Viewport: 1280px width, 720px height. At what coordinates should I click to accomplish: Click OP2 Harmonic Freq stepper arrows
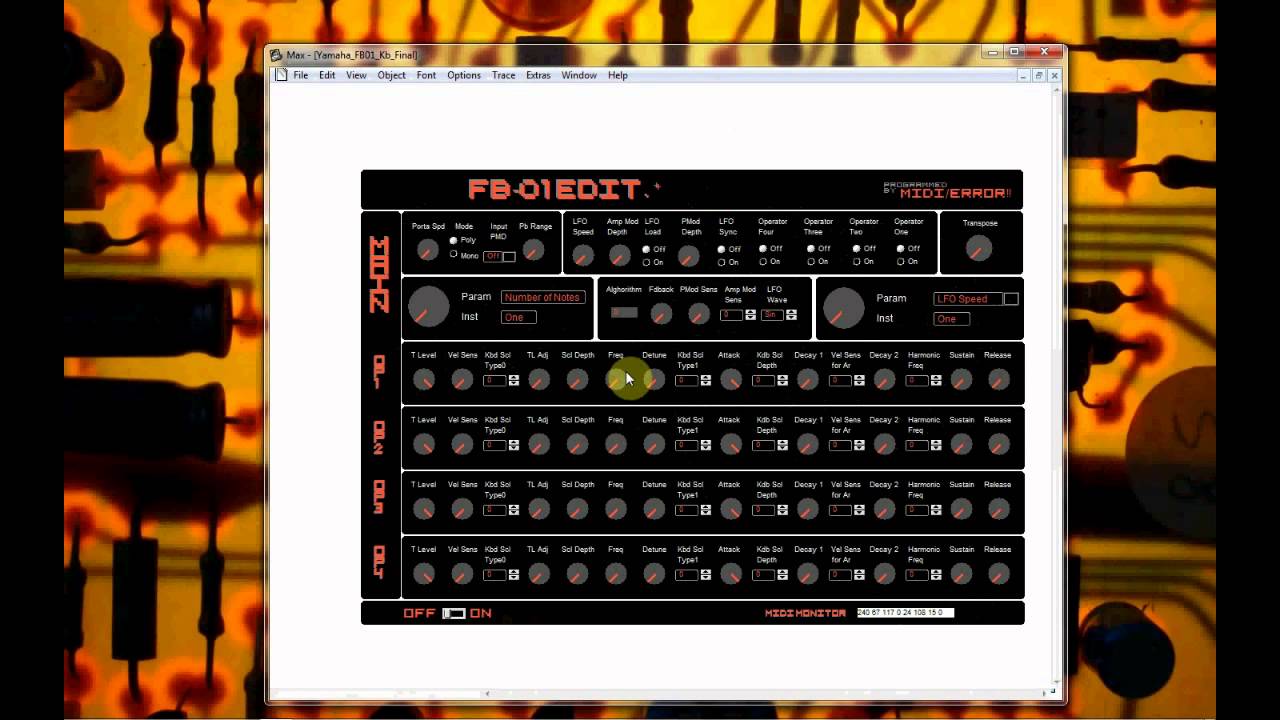click(936, 446)
